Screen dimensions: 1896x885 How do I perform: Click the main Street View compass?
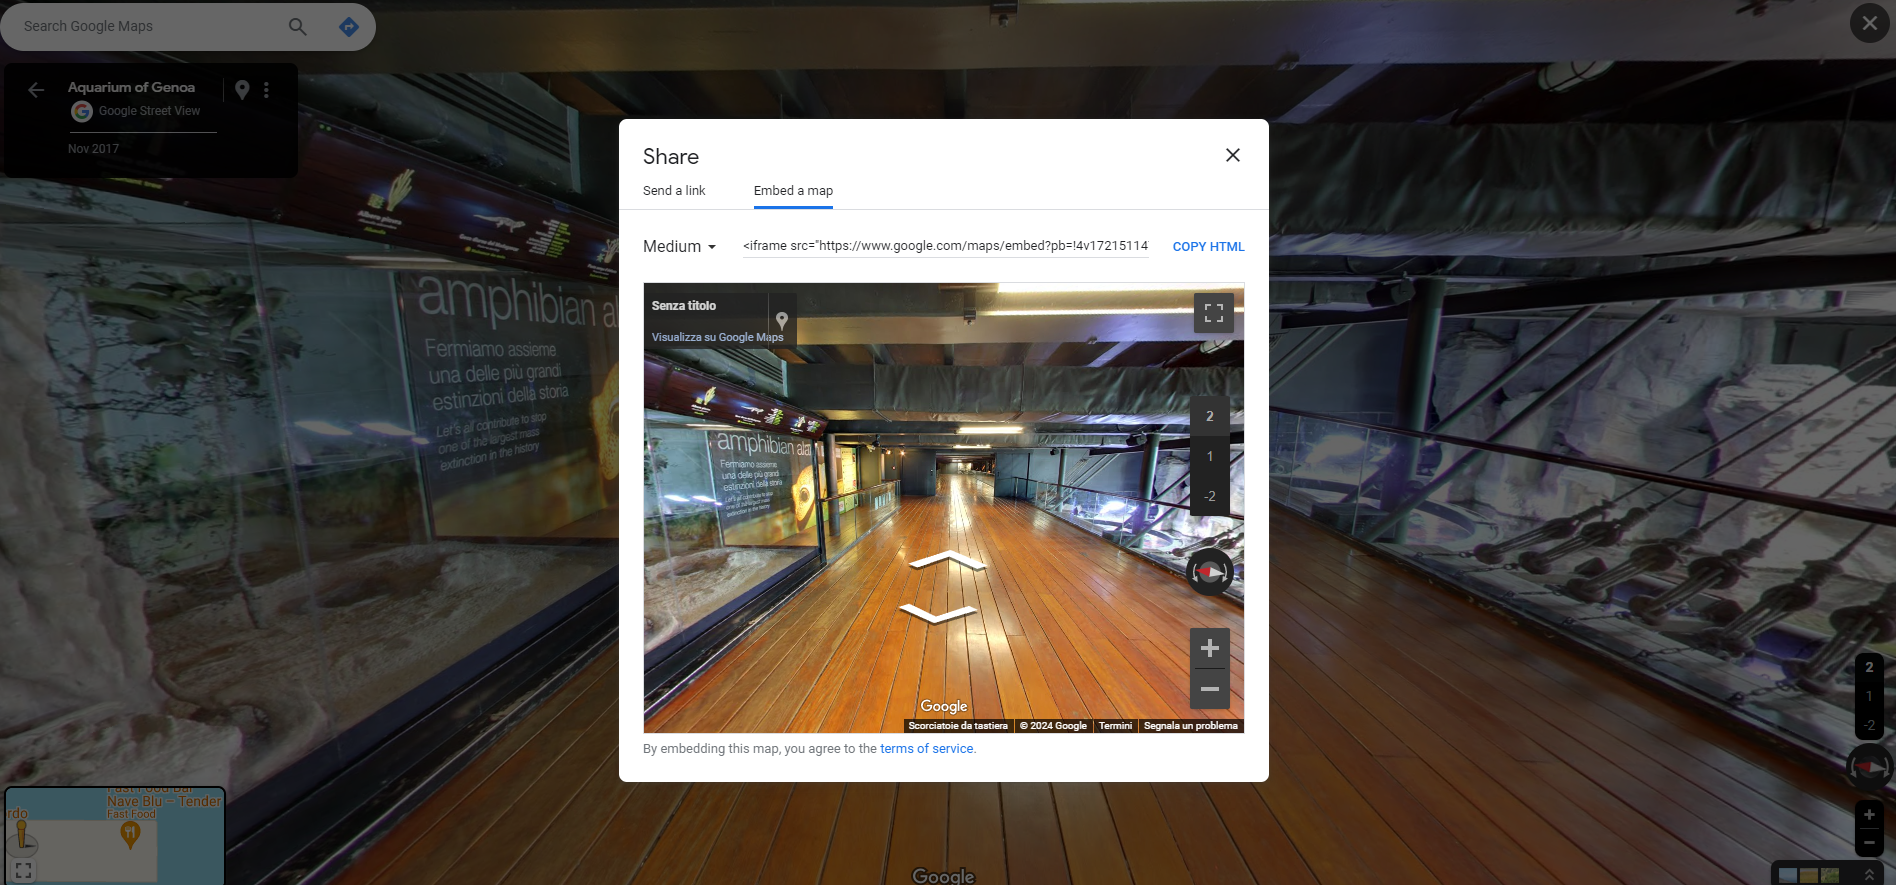click(1869, 767)
